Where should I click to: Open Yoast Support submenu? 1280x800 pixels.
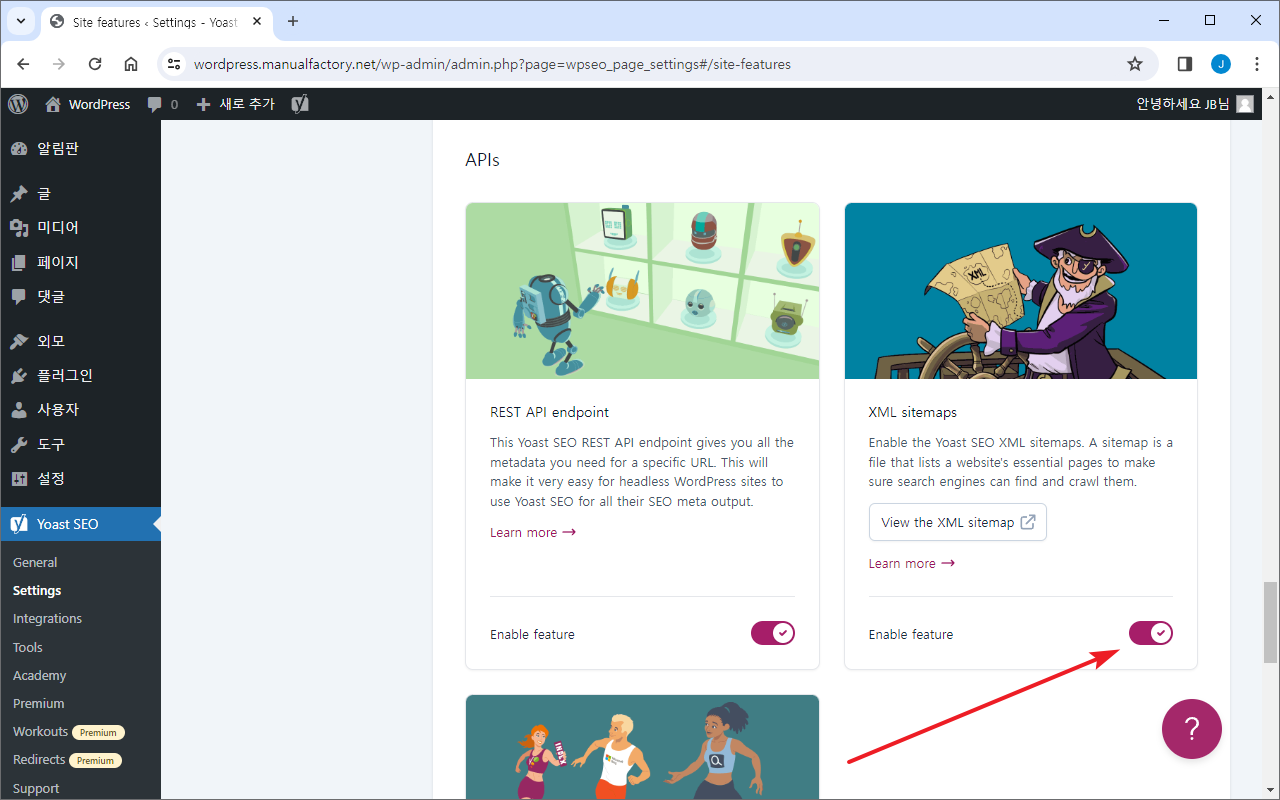click(36, 788)
